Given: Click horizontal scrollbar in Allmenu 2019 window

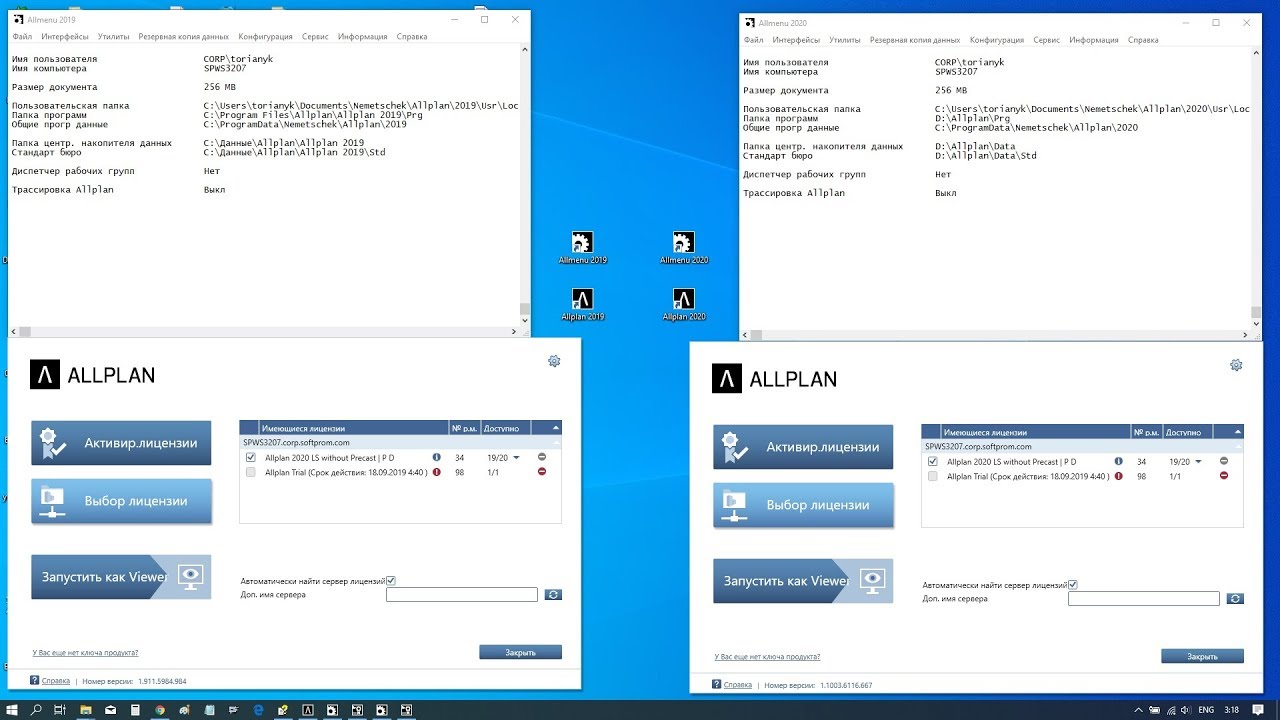Looking at the screenshot, I should point(265,331).
